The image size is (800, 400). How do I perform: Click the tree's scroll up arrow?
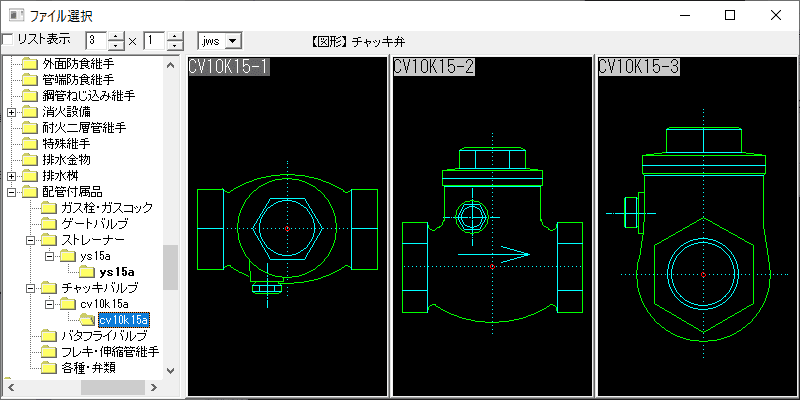(x=170, y=65)
